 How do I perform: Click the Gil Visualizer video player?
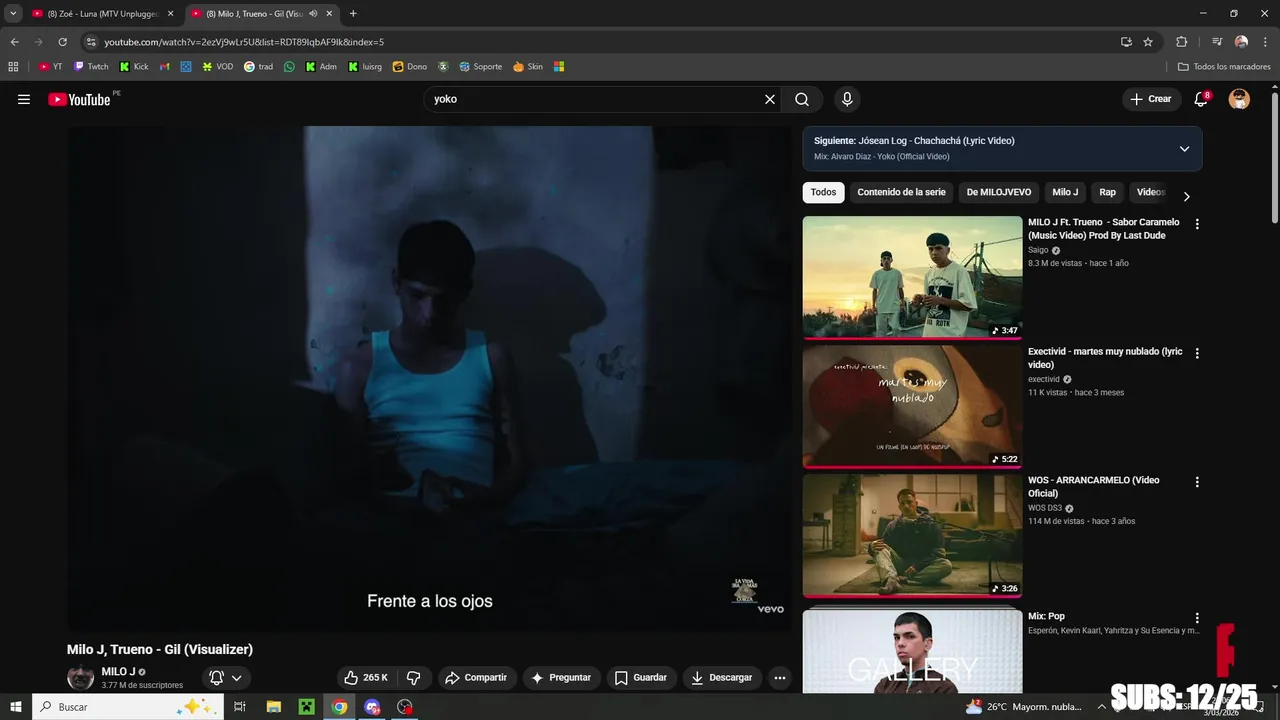[x=429, y=378]
